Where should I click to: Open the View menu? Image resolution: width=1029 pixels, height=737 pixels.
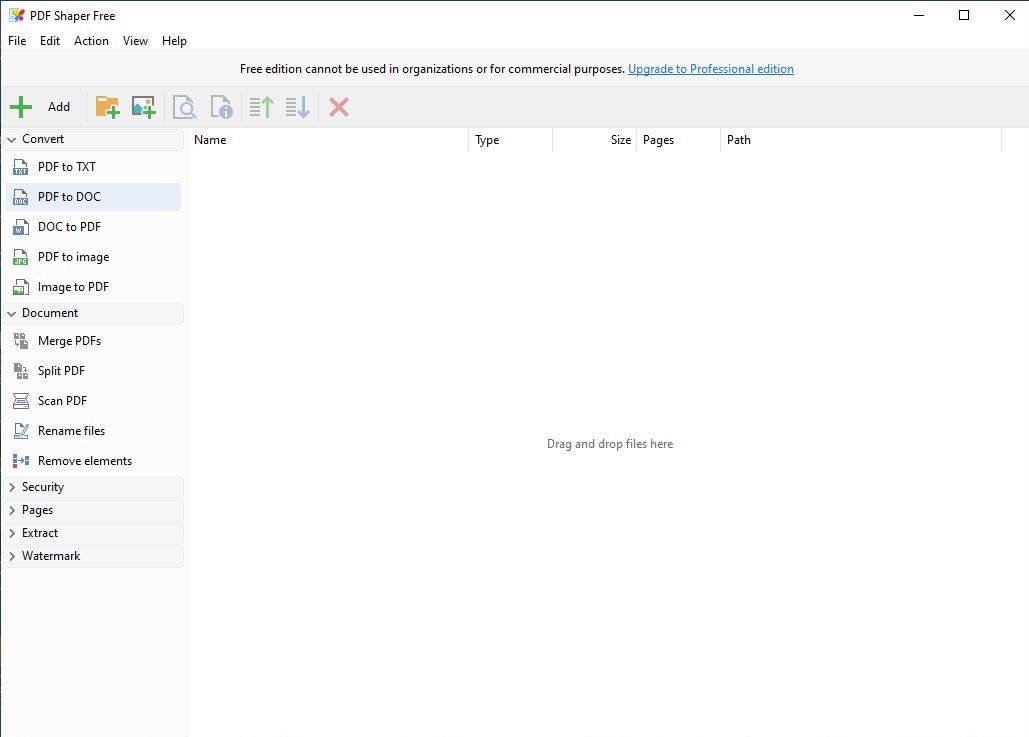pyautogui.click(x=135, y=41)
